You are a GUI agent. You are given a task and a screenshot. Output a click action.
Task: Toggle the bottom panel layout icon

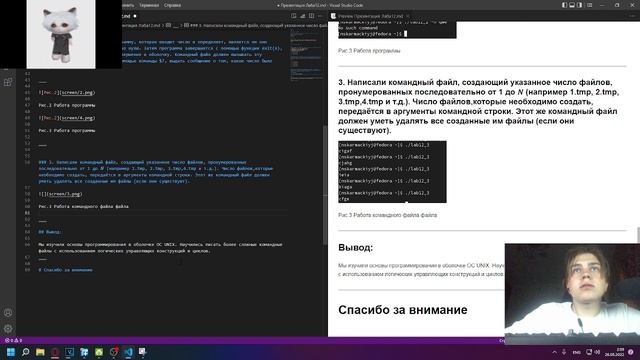click(x=572, y=5)
